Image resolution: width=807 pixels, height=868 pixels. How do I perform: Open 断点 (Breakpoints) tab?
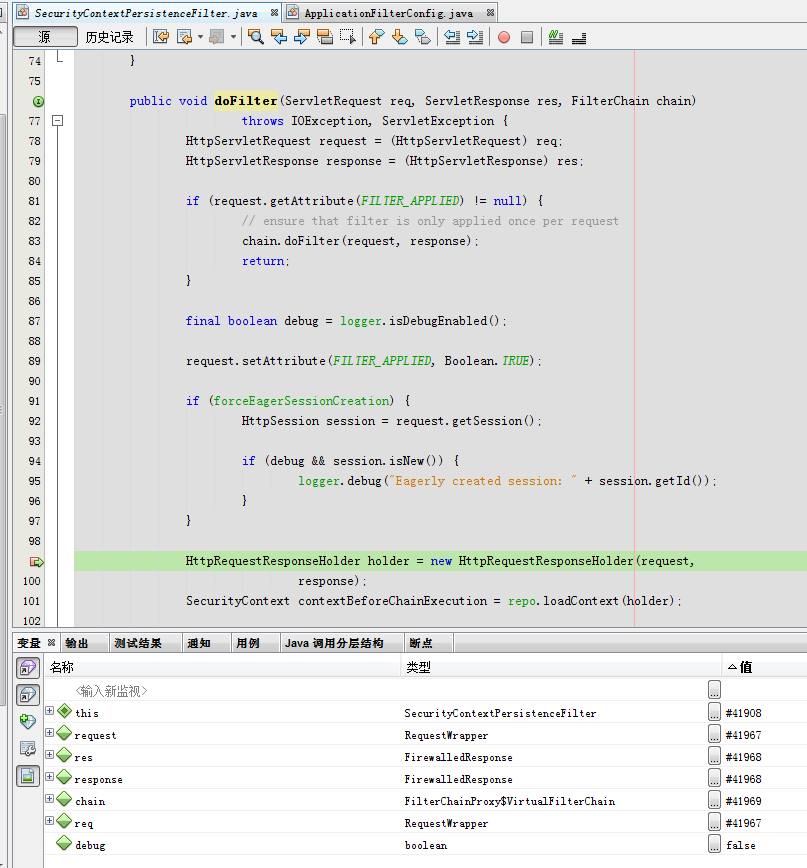tap(421, 643)
